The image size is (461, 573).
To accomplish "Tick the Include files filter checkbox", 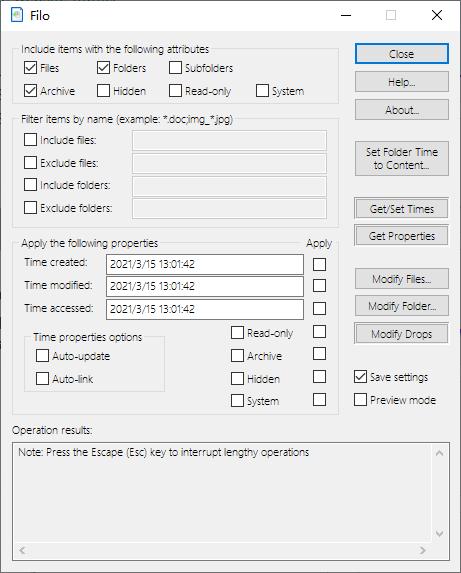I will 30,140.
